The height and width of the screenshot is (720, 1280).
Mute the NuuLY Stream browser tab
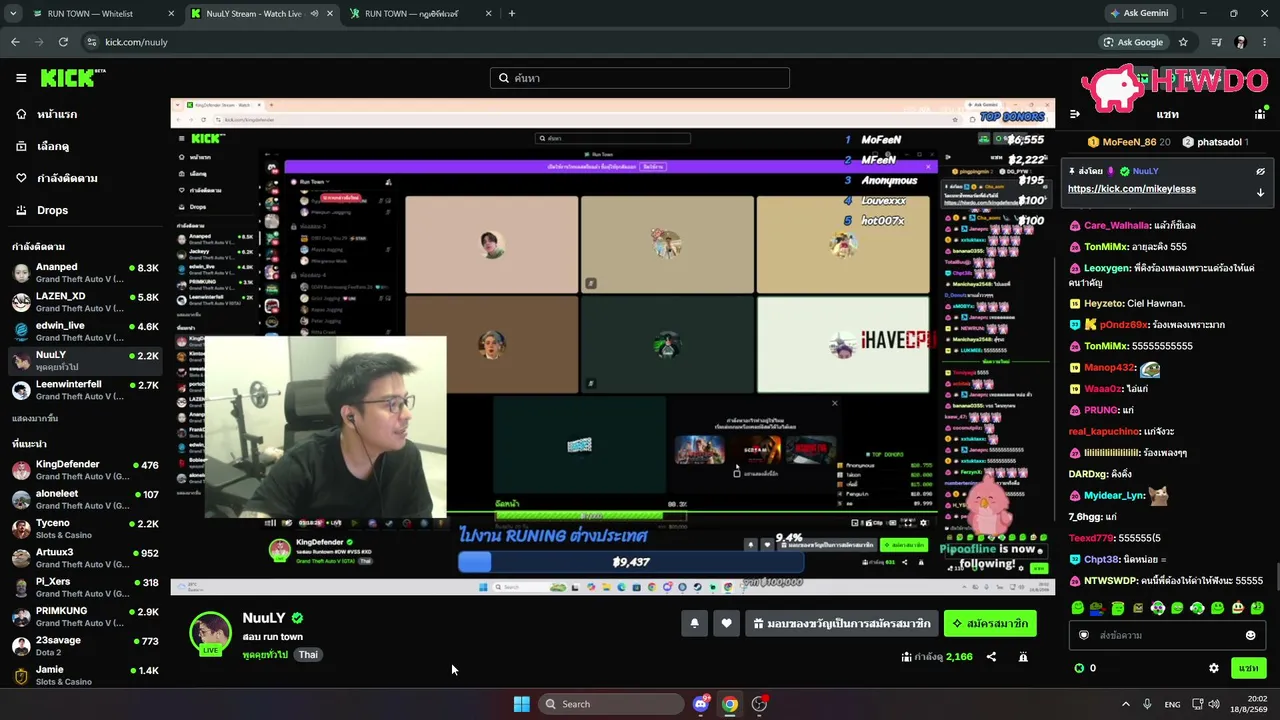tap(314, 14)
